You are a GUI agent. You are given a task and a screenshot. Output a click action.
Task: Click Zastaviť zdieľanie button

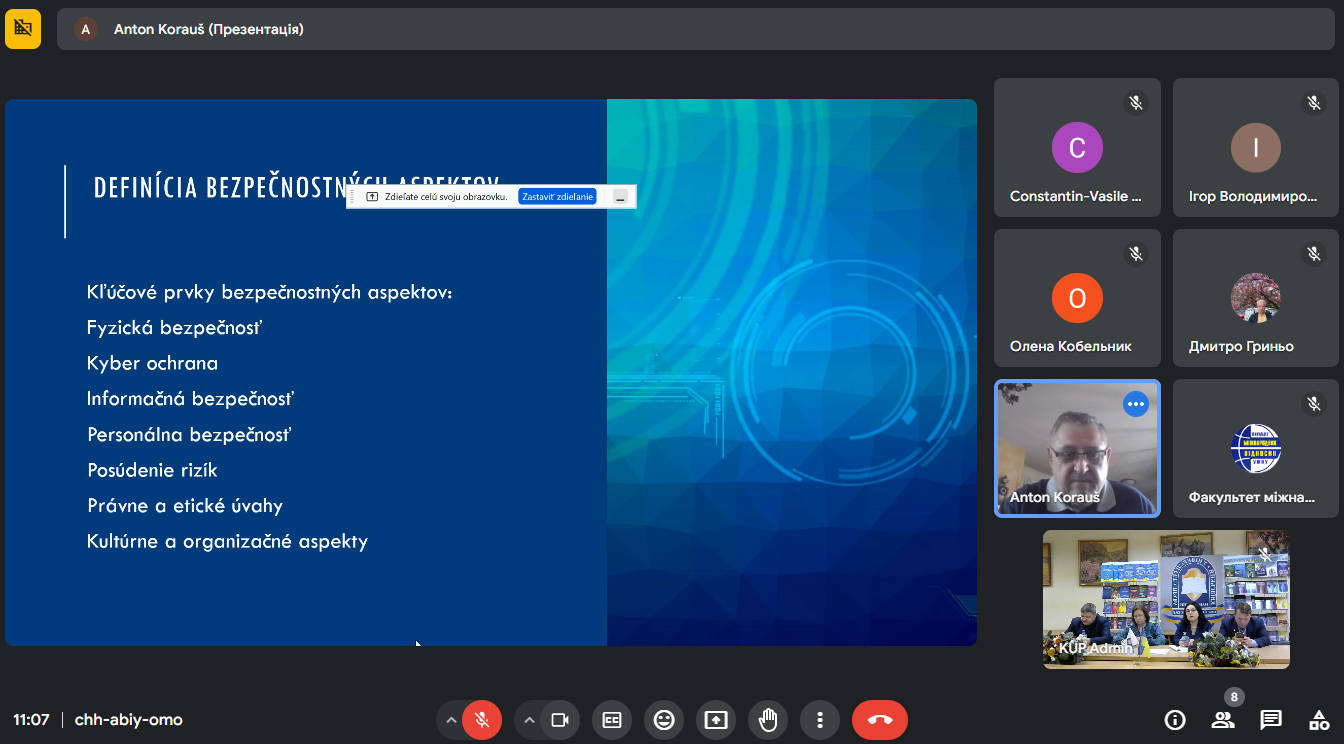coord(557,197)
